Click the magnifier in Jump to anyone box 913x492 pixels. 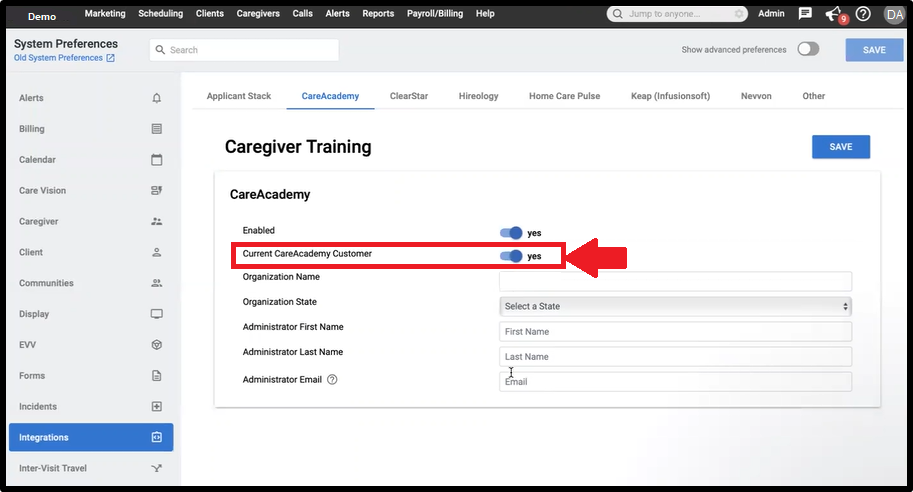click(x=617, y=13)
